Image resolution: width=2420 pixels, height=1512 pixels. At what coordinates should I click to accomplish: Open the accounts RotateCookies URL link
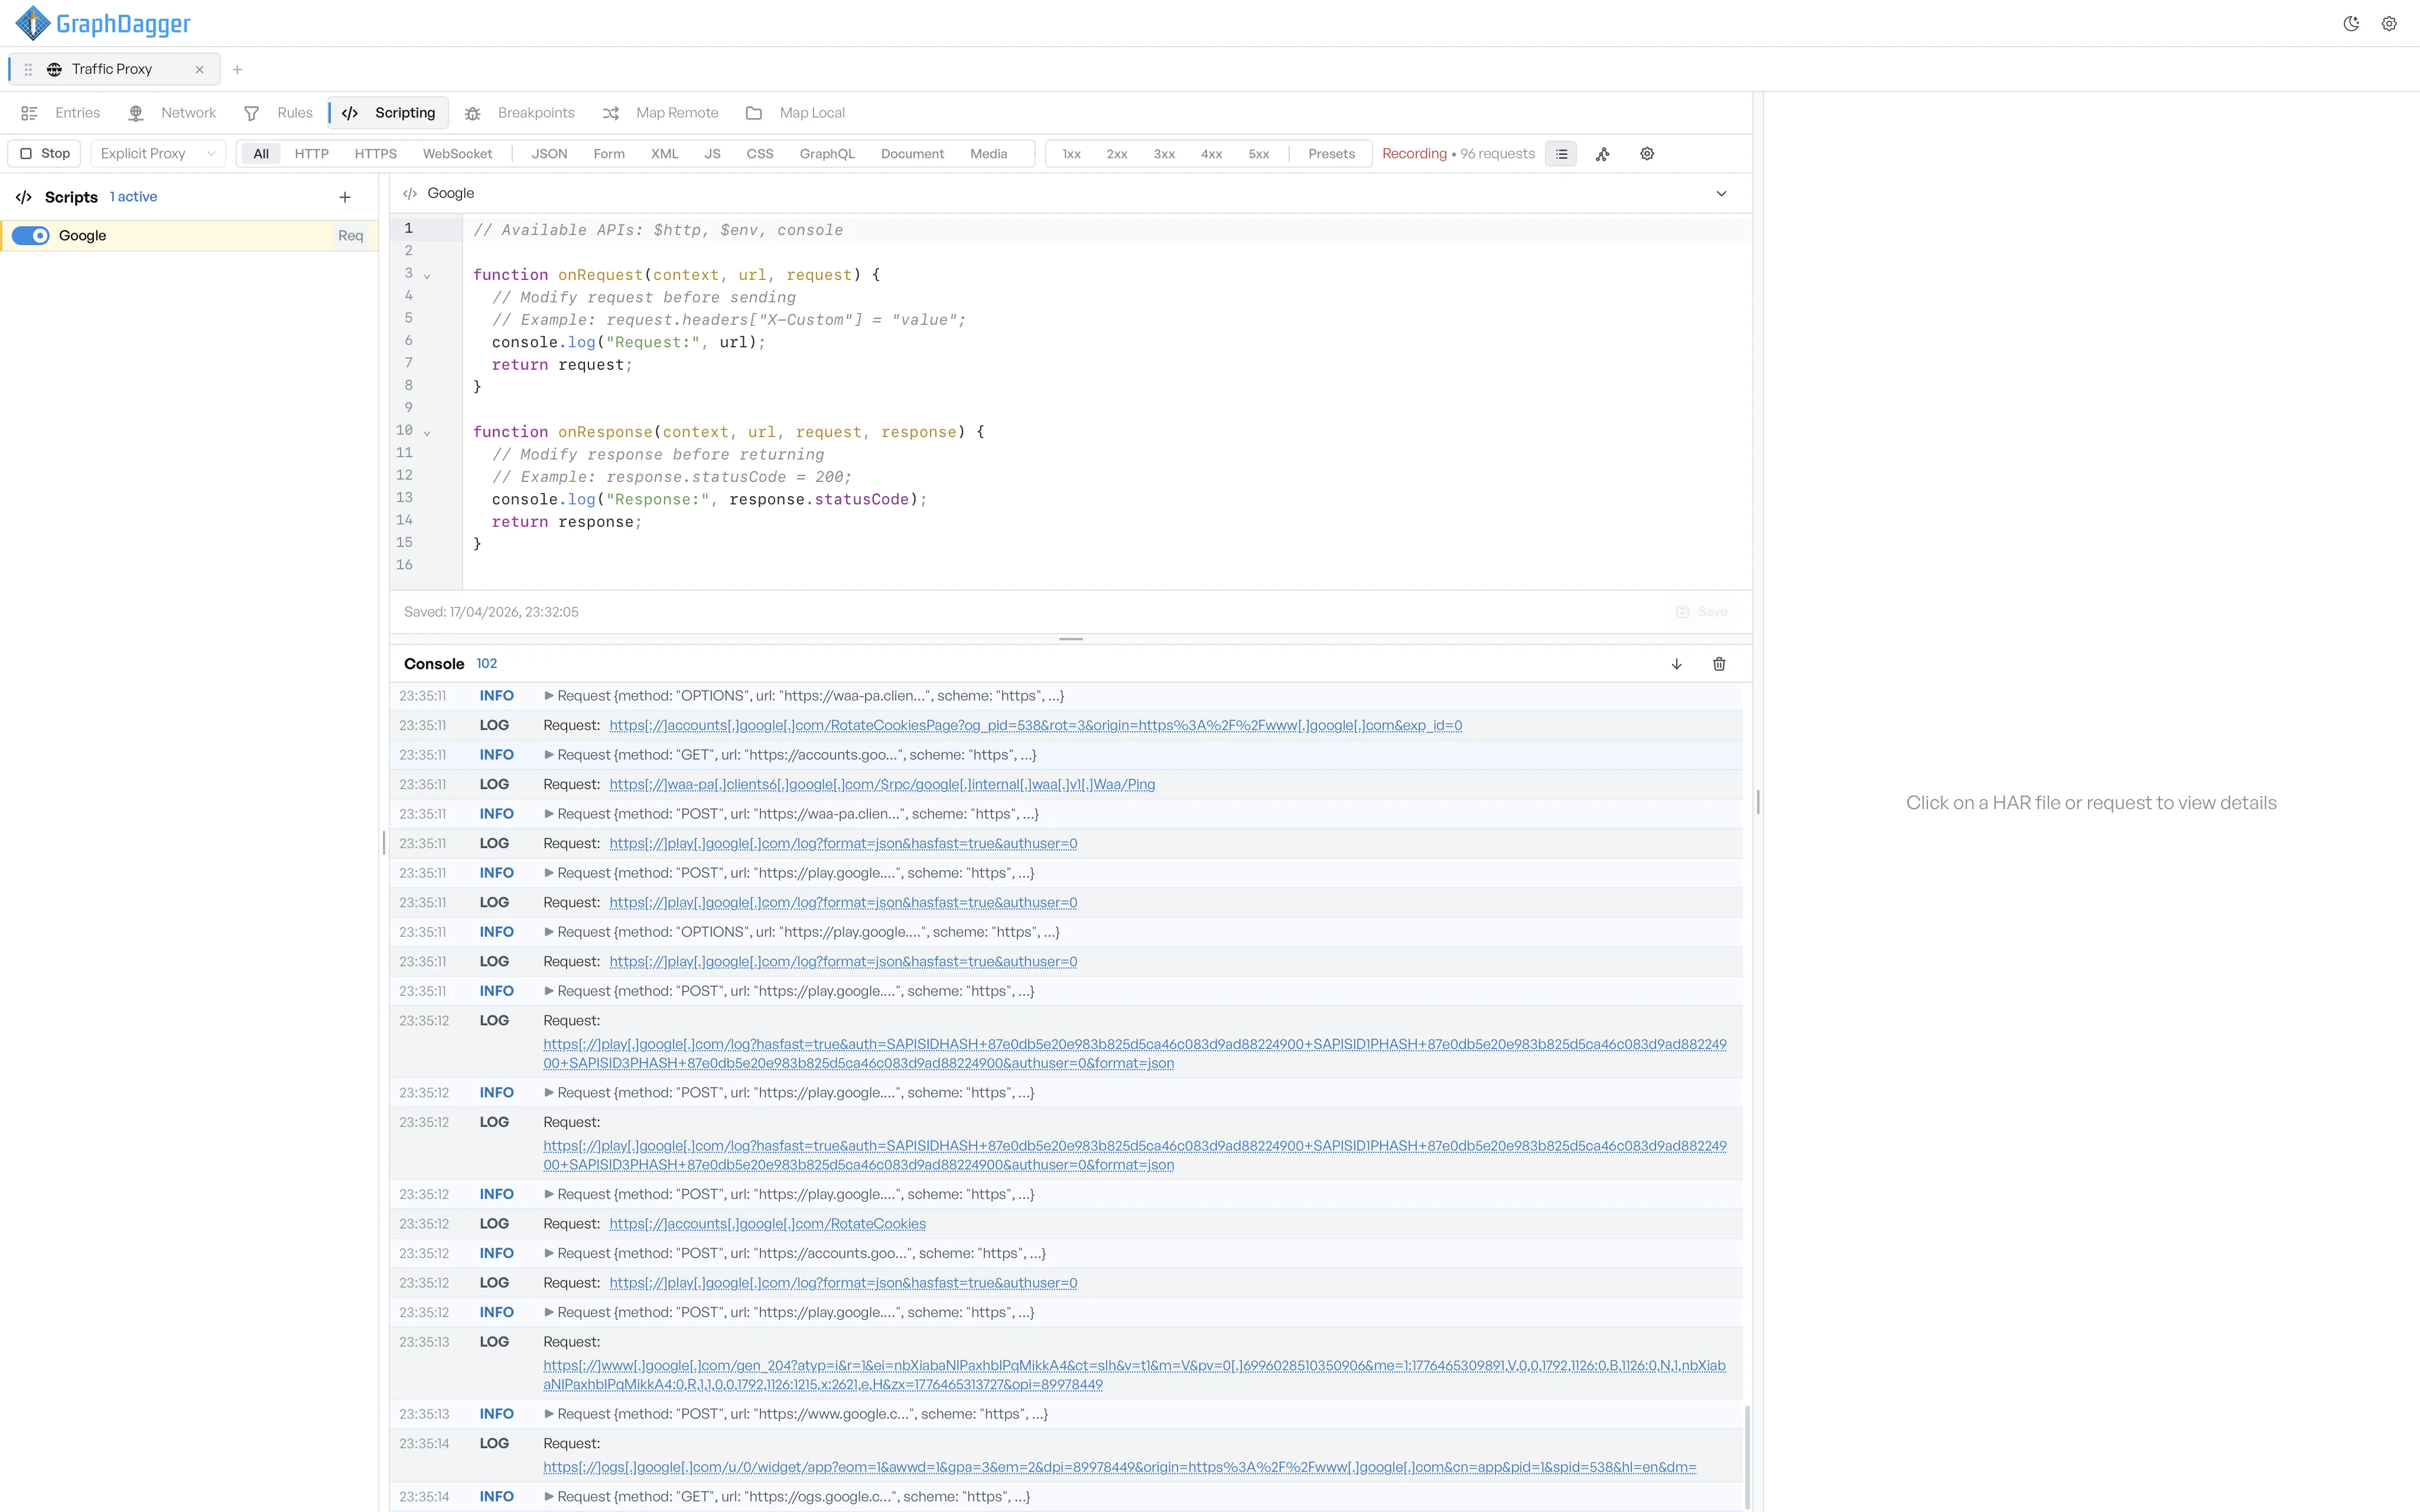click(767, 1224)
